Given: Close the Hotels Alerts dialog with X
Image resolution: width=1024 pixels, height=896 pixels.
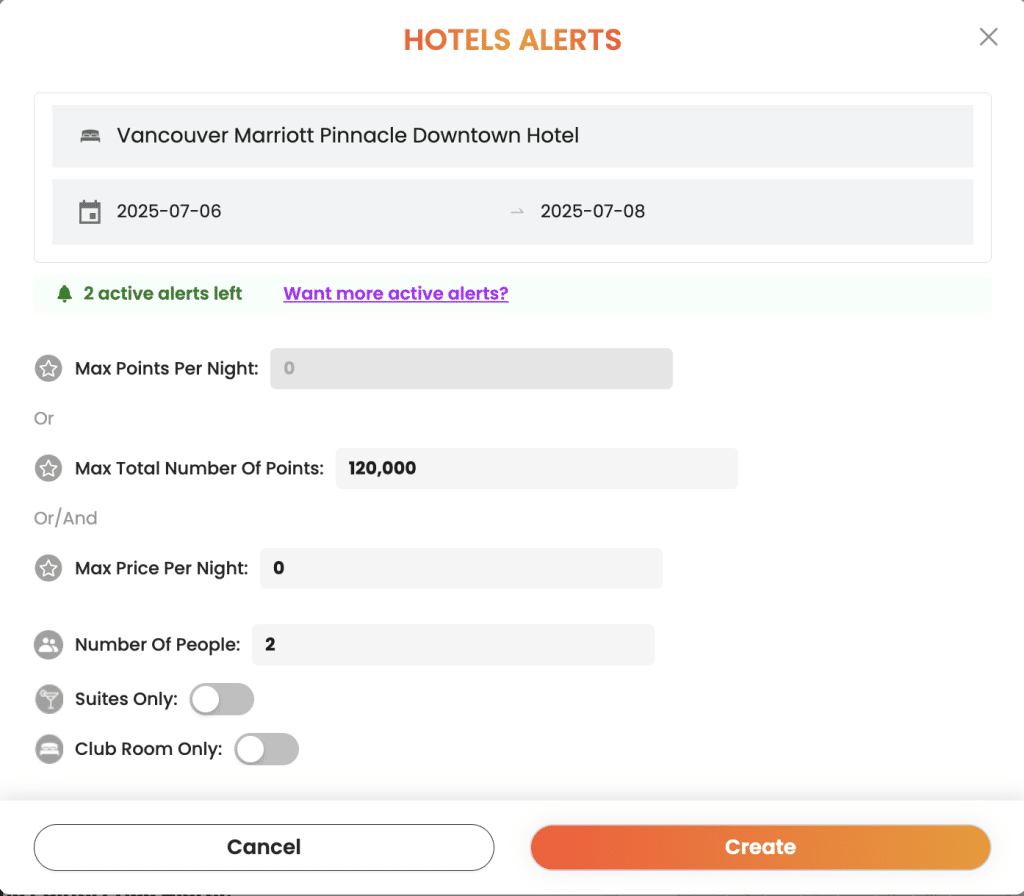Looking at the screenshot, I should pyautogui.click(x=988, y=38).
